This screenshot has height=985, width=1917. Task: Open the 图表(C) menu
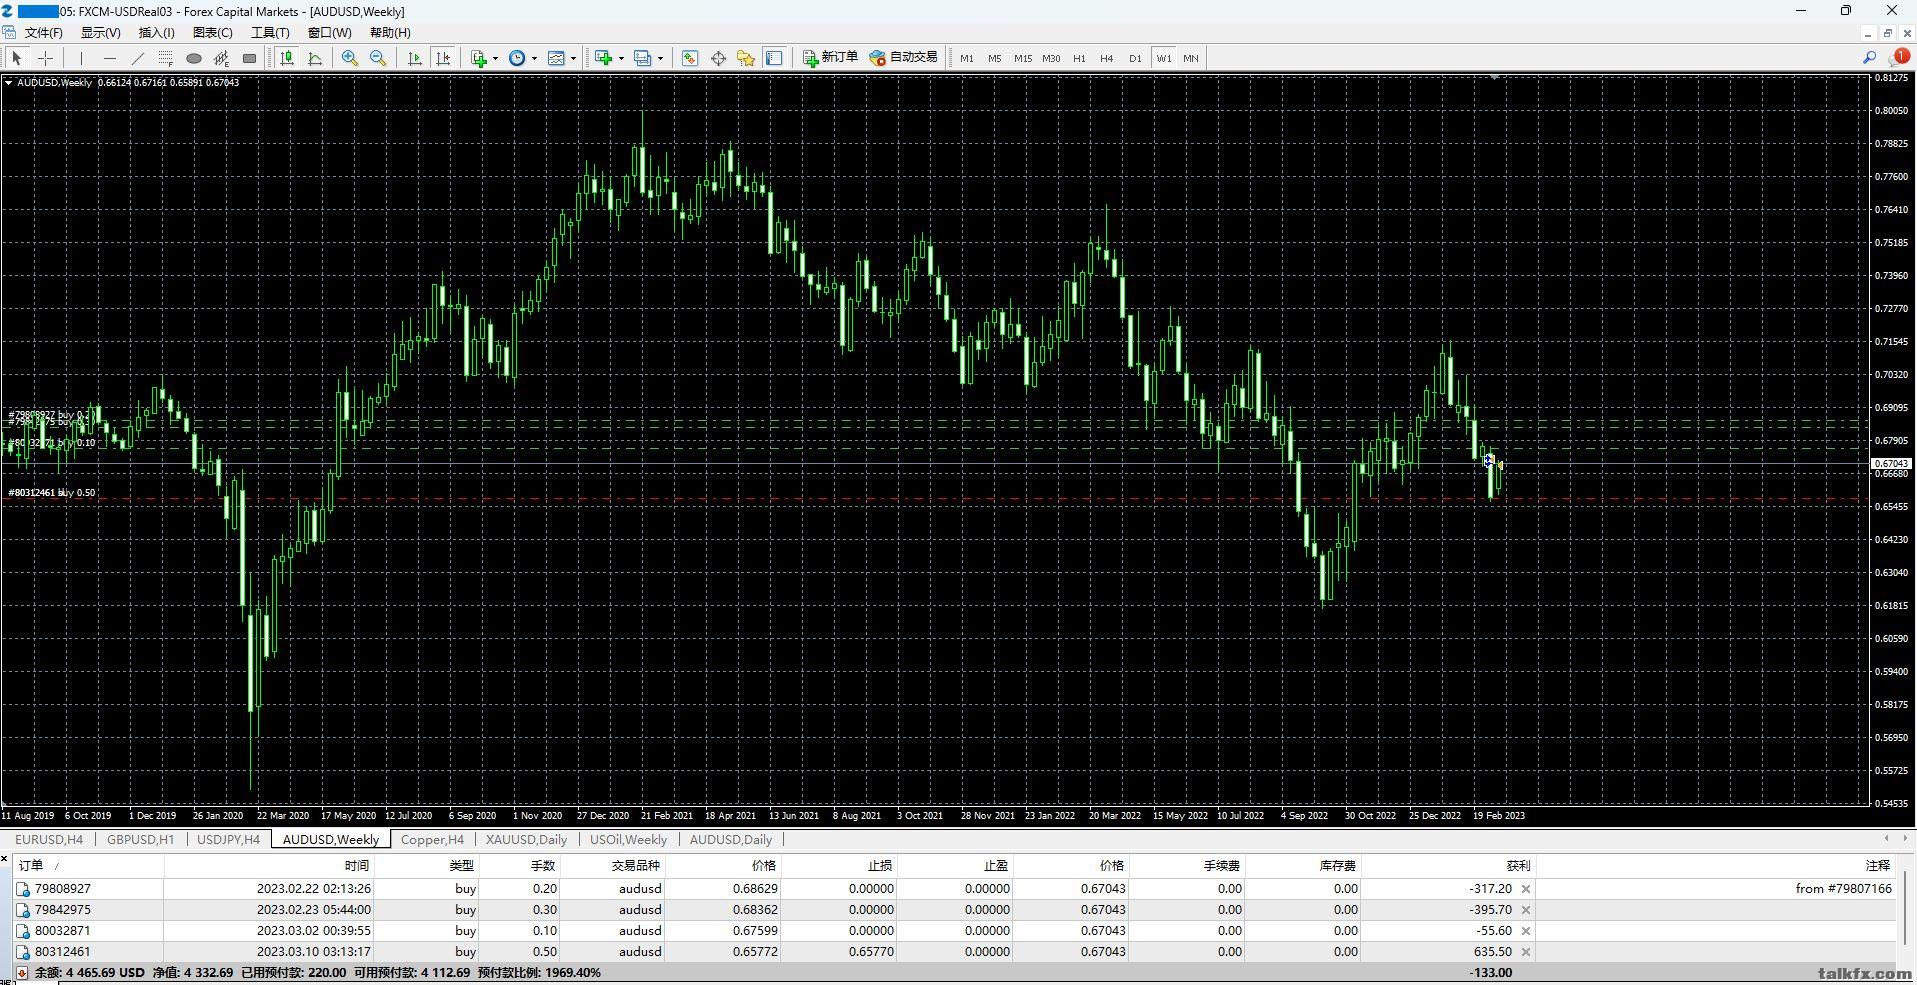click(x=212, y=33)
